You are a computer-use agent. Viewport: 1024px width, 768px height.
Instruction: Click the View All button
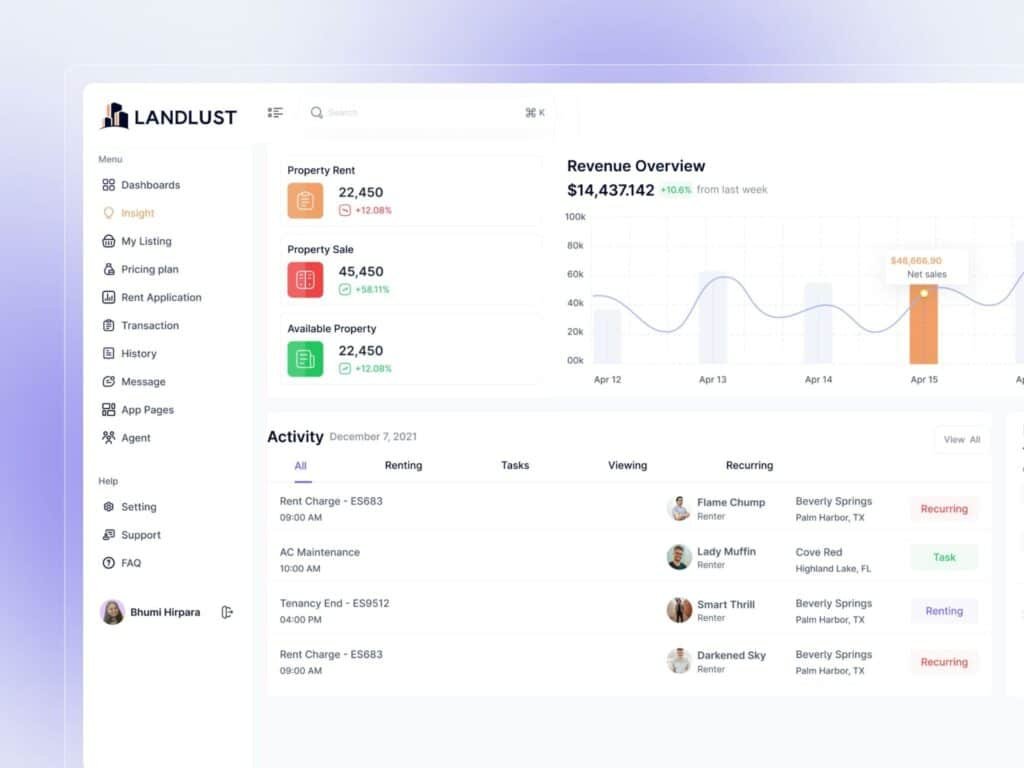click(962, 440)
